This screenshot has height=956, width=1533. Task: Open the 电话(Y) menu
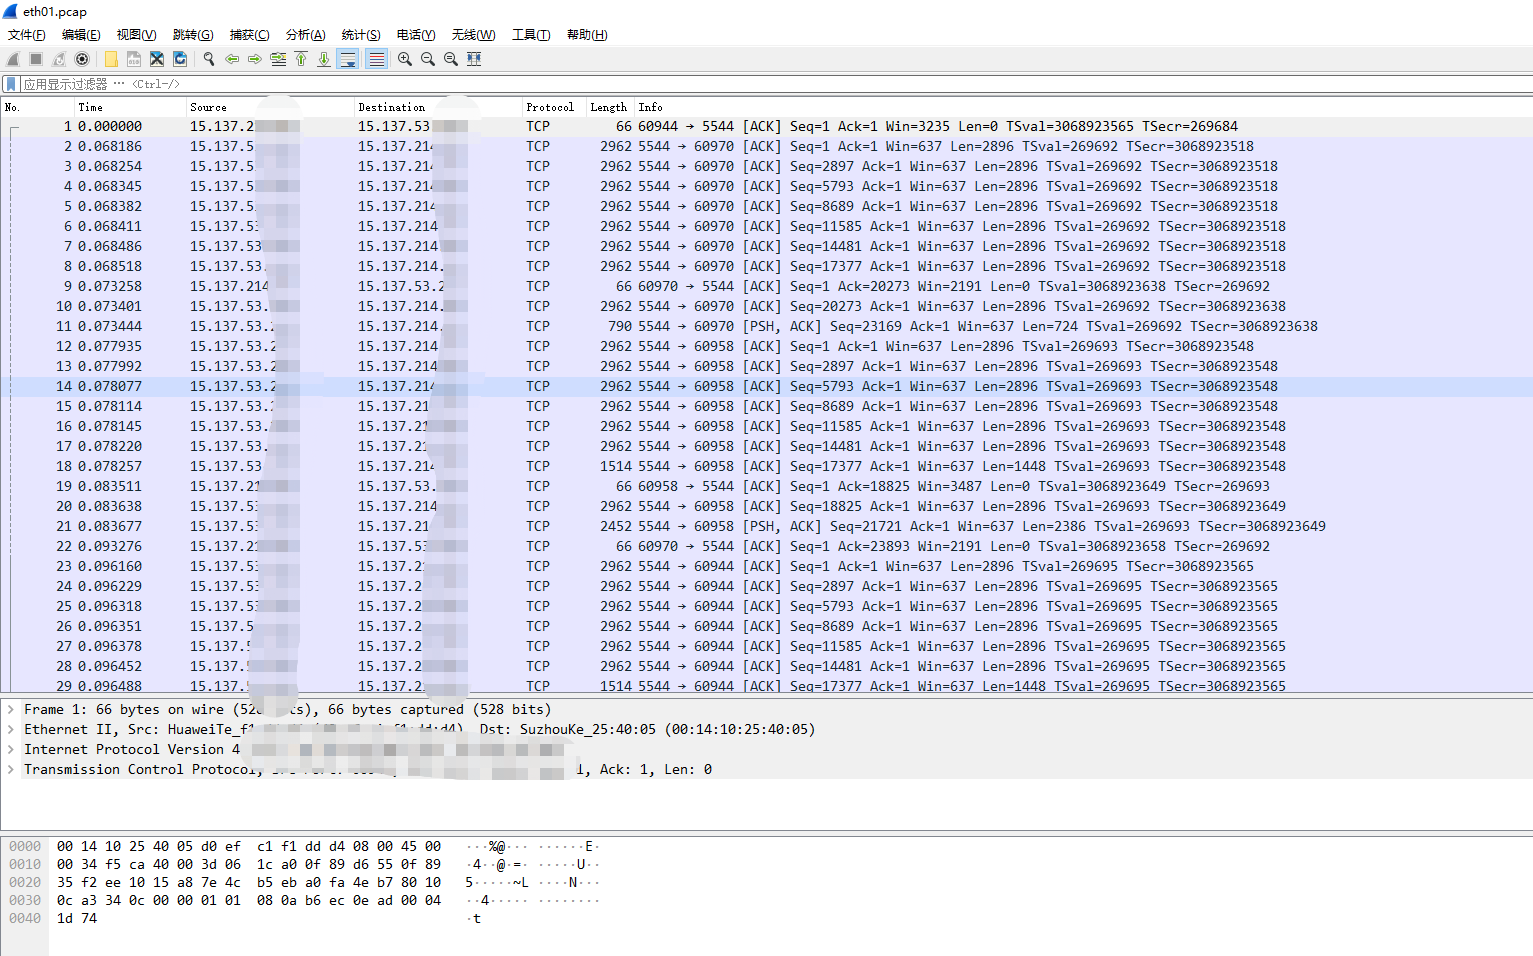(x=416, y=35)
